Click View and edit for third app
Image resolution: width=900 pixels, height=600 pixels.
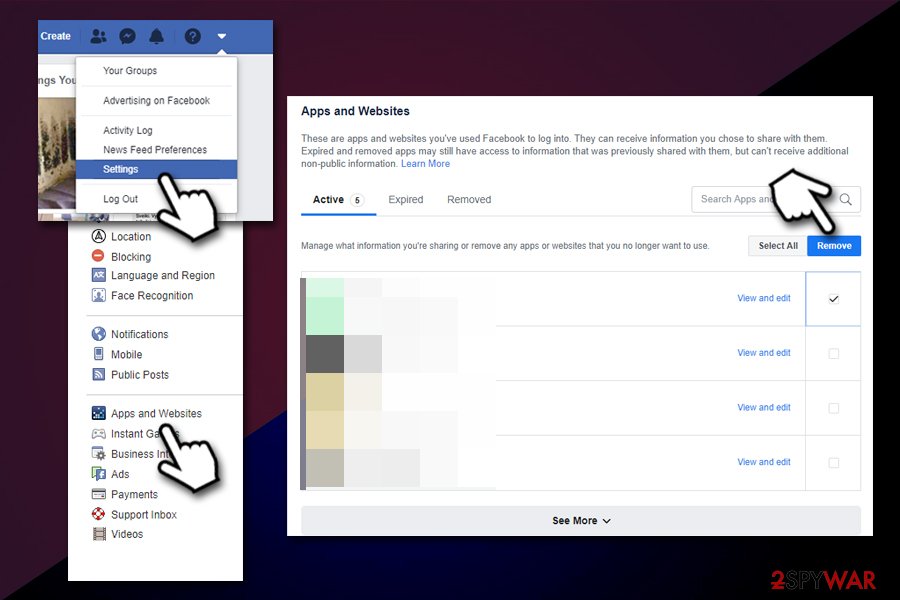(x=763, y=407)
